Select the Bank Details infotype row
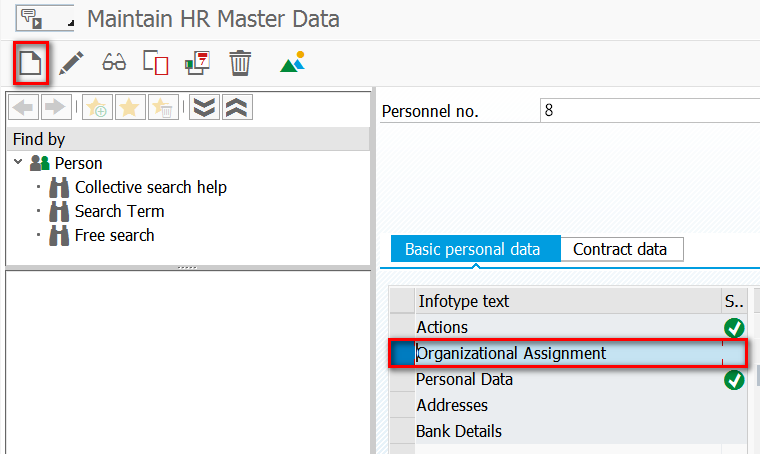Screen dimensions: 760x454 pos(568,431)
